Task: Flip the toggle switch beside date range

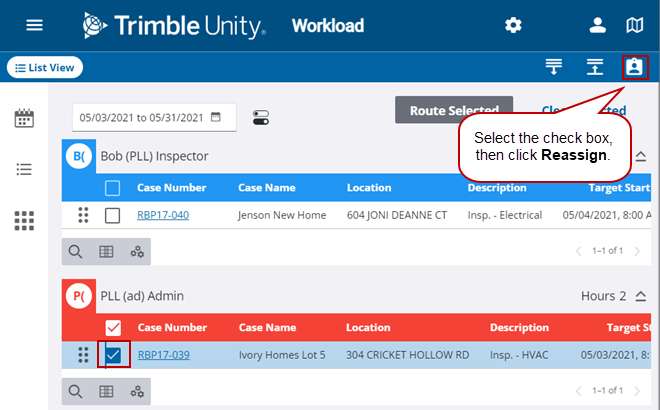Action: (x=261, y=118)
